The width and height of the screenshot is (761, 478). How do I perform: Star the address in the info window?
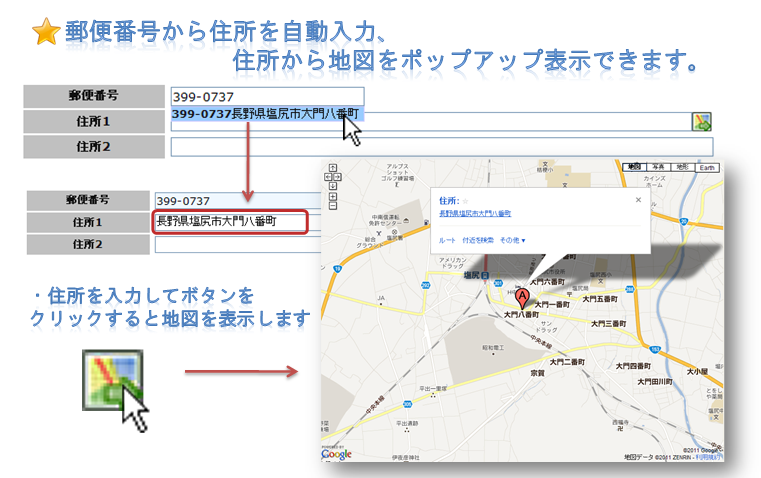click(x=465, y=201)
